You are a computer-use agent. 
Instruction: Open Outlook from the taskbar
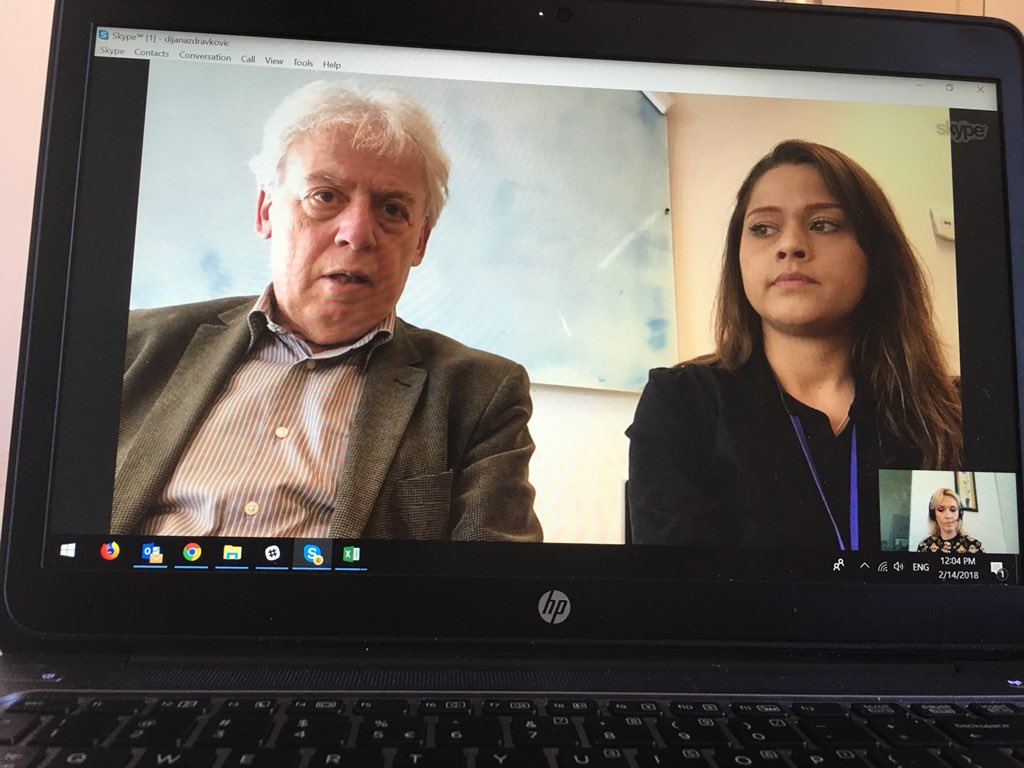[x=152, y=553]
